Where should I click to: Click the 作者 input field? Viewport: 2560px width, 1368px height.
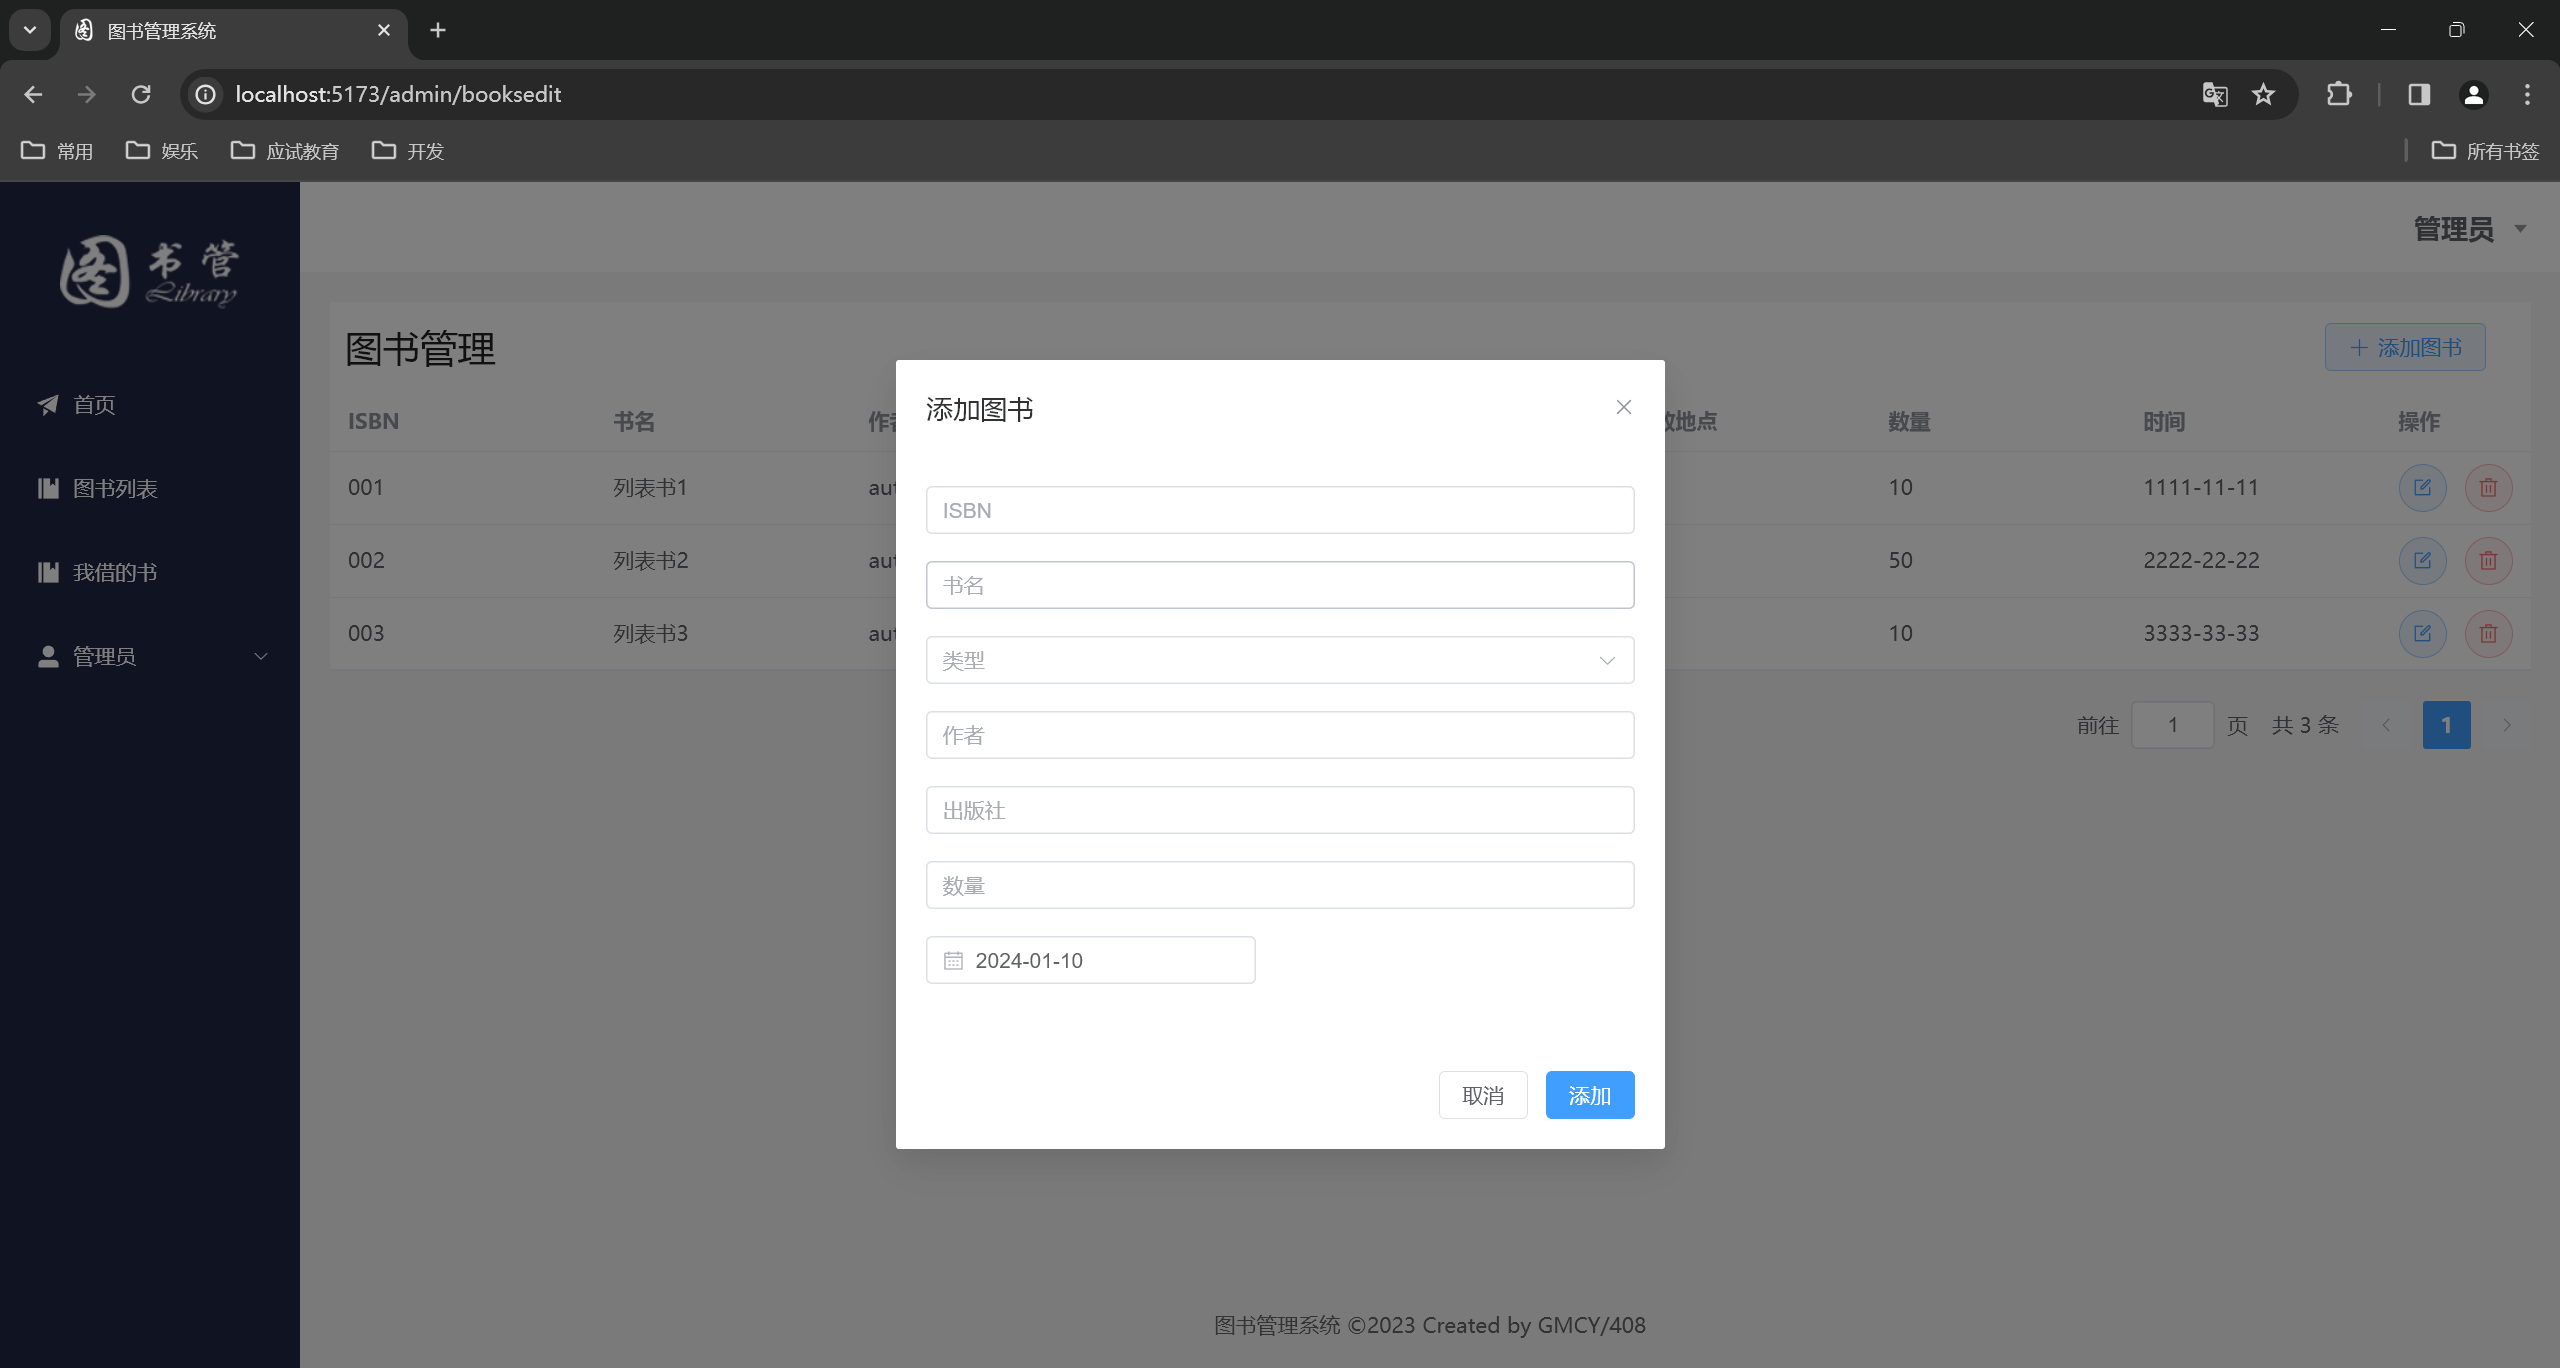pos(1280,735)
